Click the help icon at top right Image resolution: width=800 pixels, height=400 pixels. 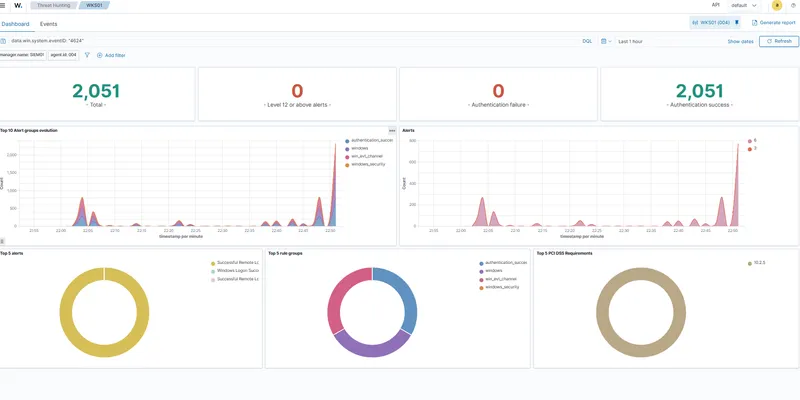click(793, 6)
